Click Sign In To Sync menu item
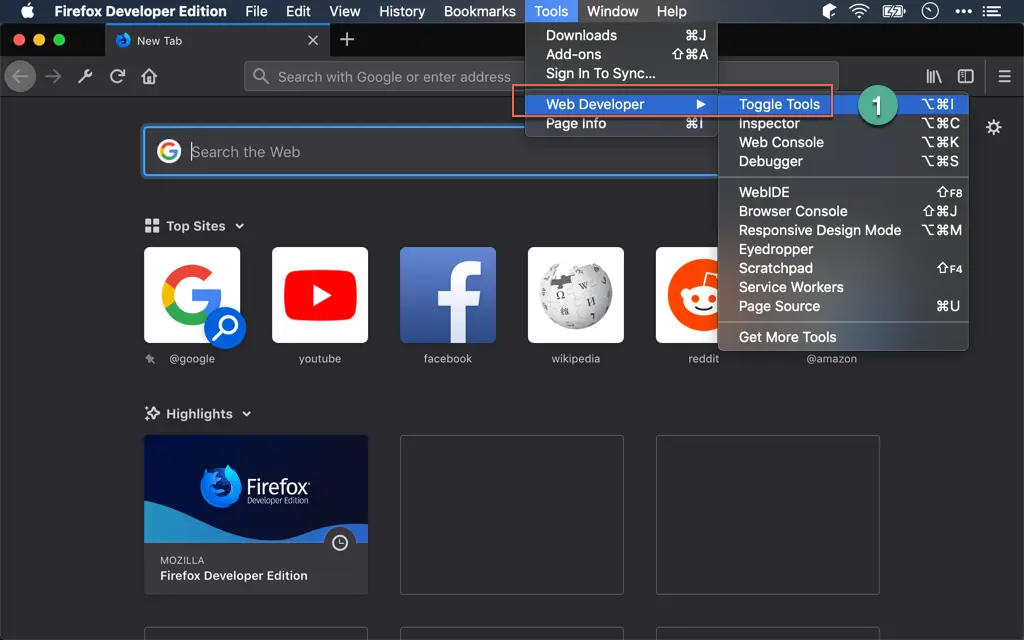The width and height of the screenshot is (1024, 640). (600, 73)
